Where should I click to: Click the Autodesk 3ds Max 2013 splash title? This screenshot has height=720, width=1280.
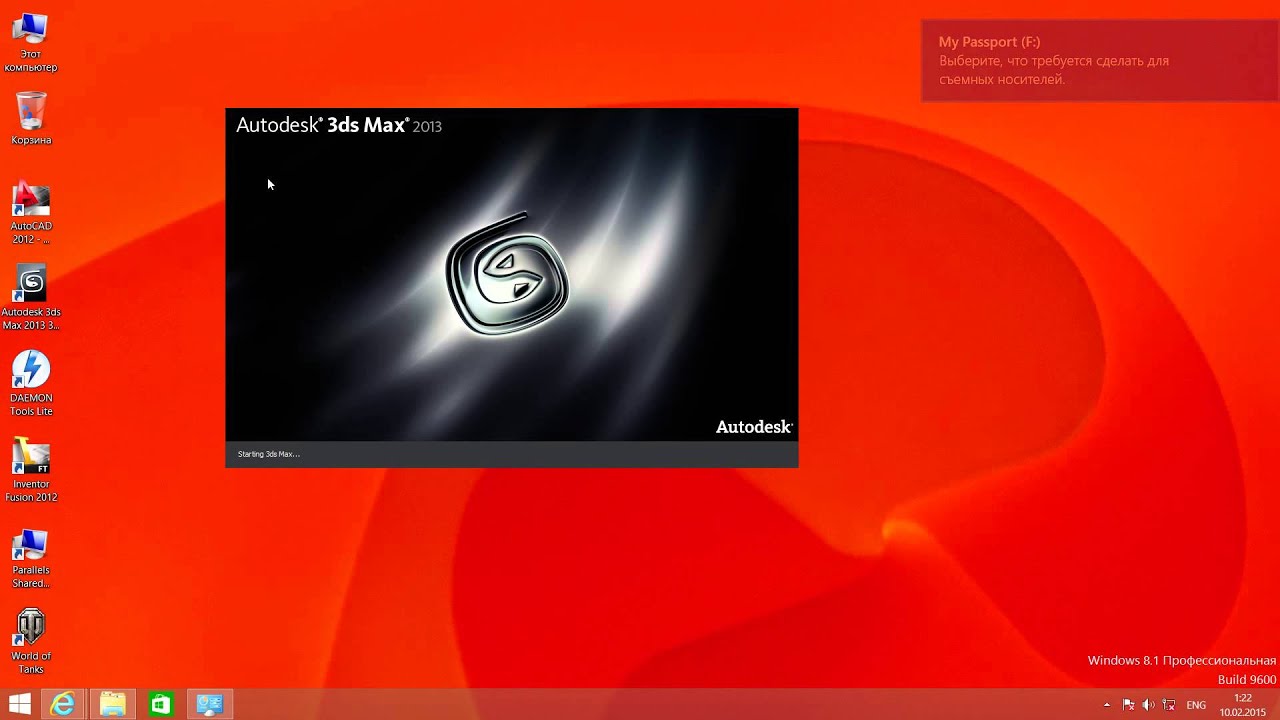(x=339, y=125)
